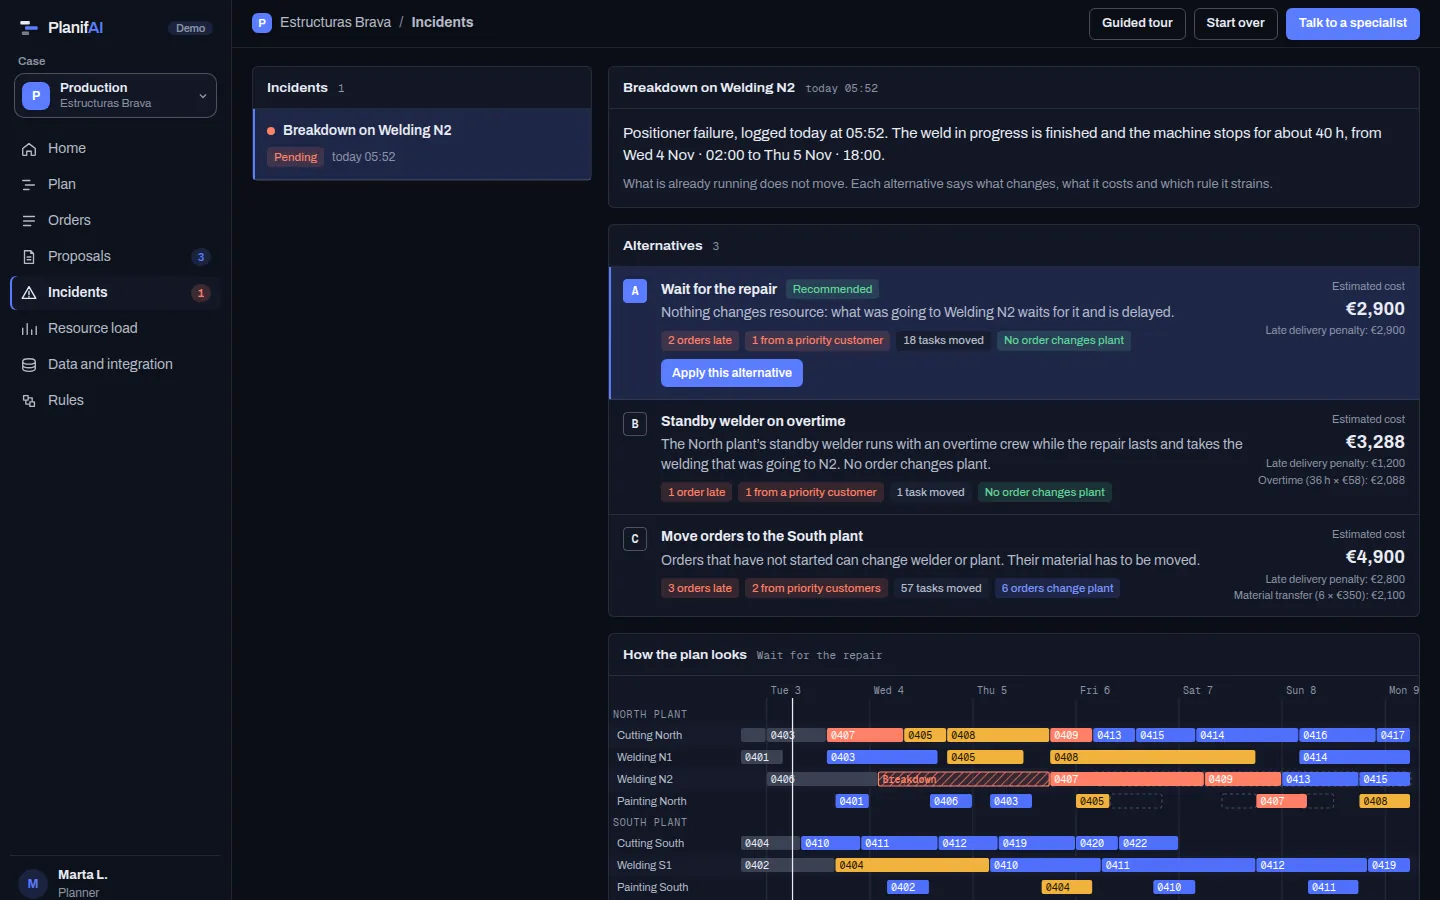Go to Orders in sidebar
Viewport: 1440px width, 900px height.
(115, 220)
